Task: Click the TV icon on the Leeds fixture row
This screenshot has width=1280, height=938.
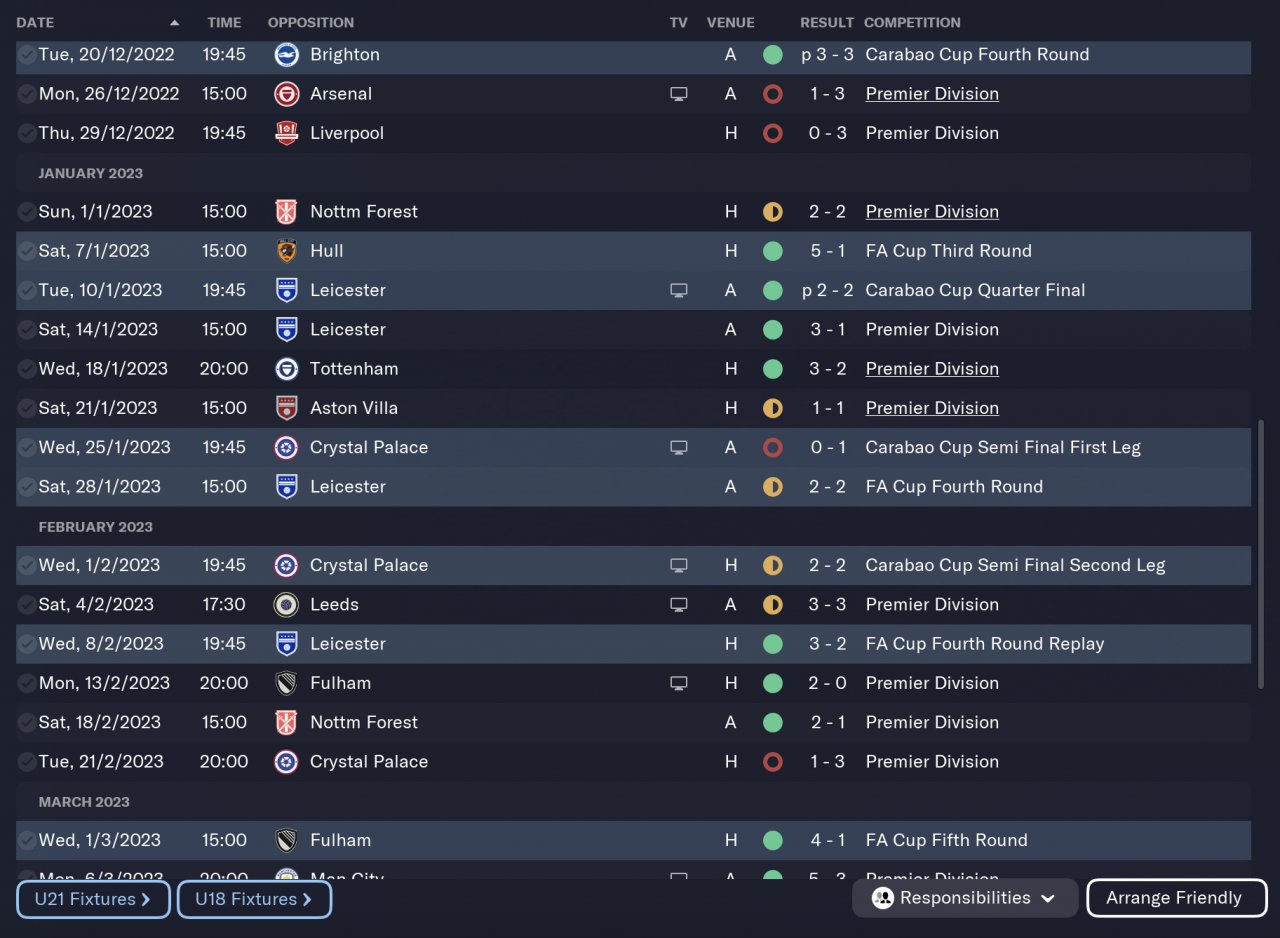Action: pyautogui.click(x=679, y=605)
